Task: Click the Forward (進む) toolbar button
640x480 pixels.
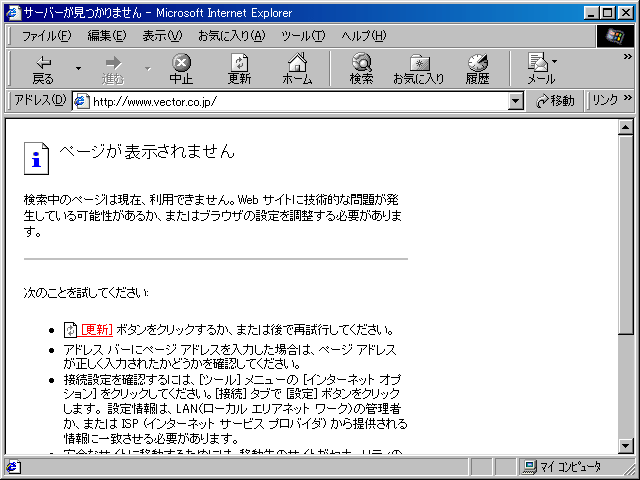Action: [x=113, y=69]
